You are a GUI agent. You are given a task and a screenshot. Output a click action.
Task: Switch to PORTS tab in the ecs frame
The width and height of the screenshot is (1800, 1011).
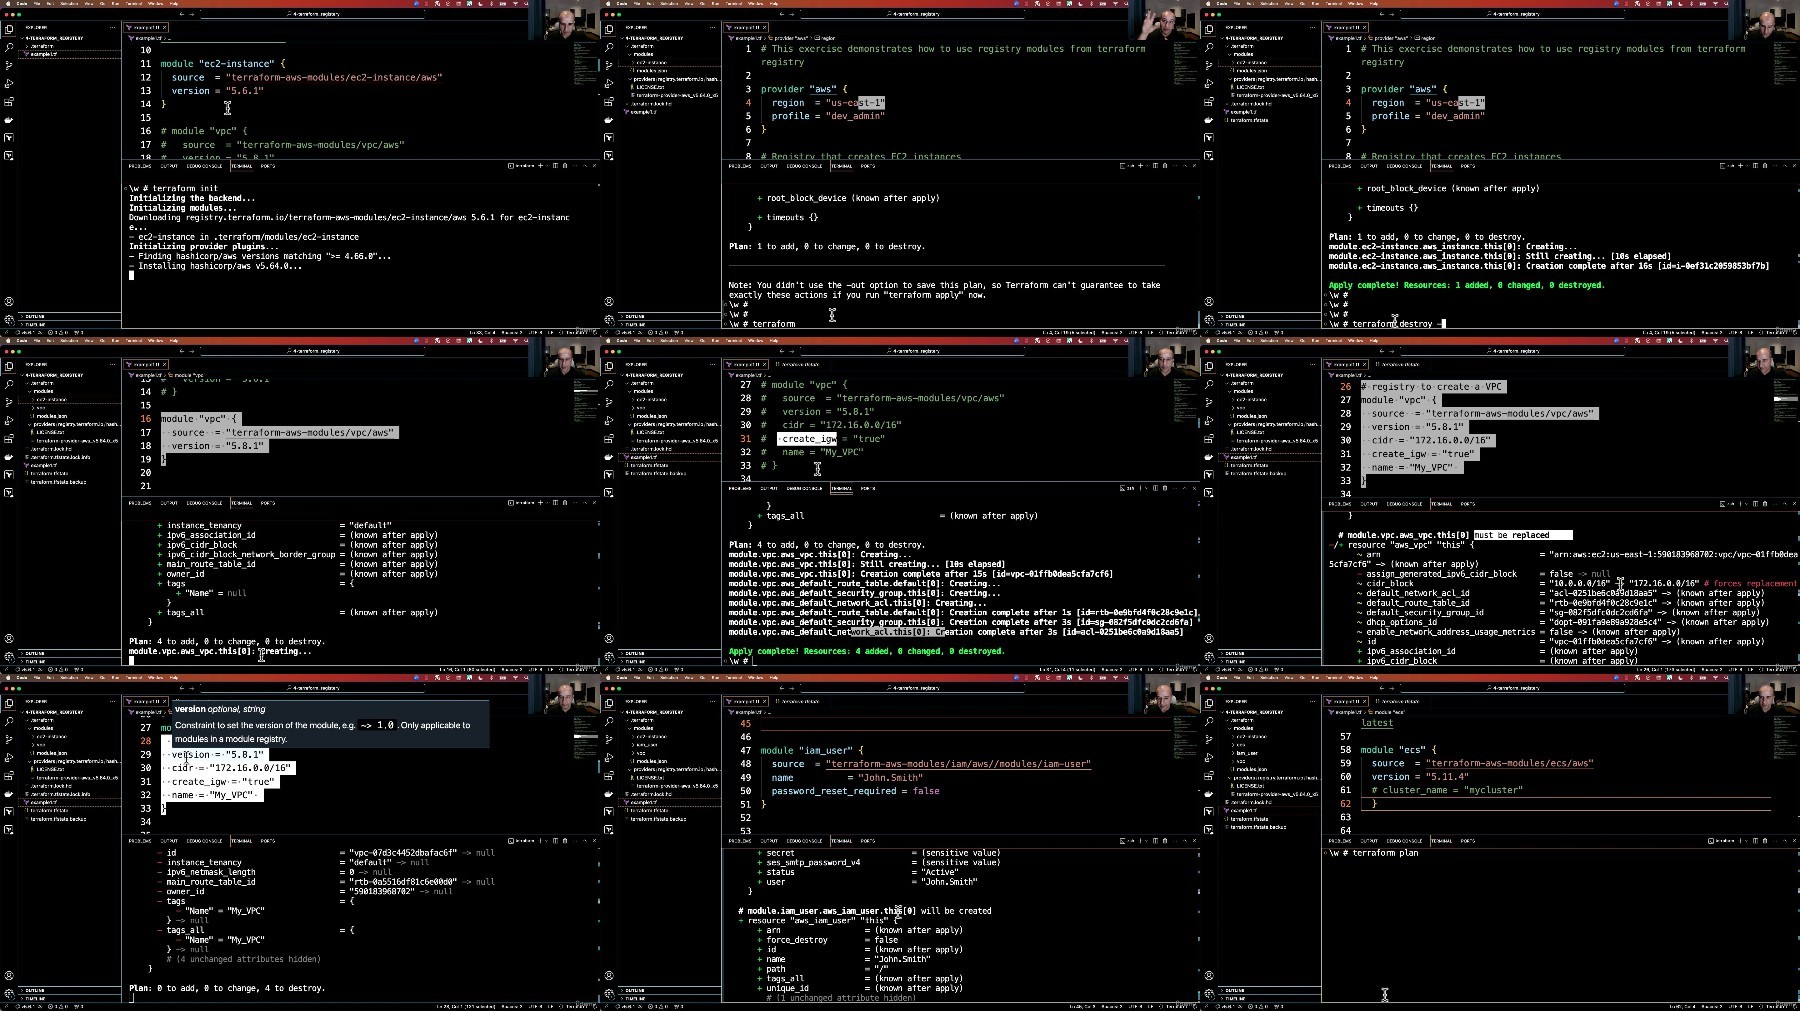[1468, 841]
